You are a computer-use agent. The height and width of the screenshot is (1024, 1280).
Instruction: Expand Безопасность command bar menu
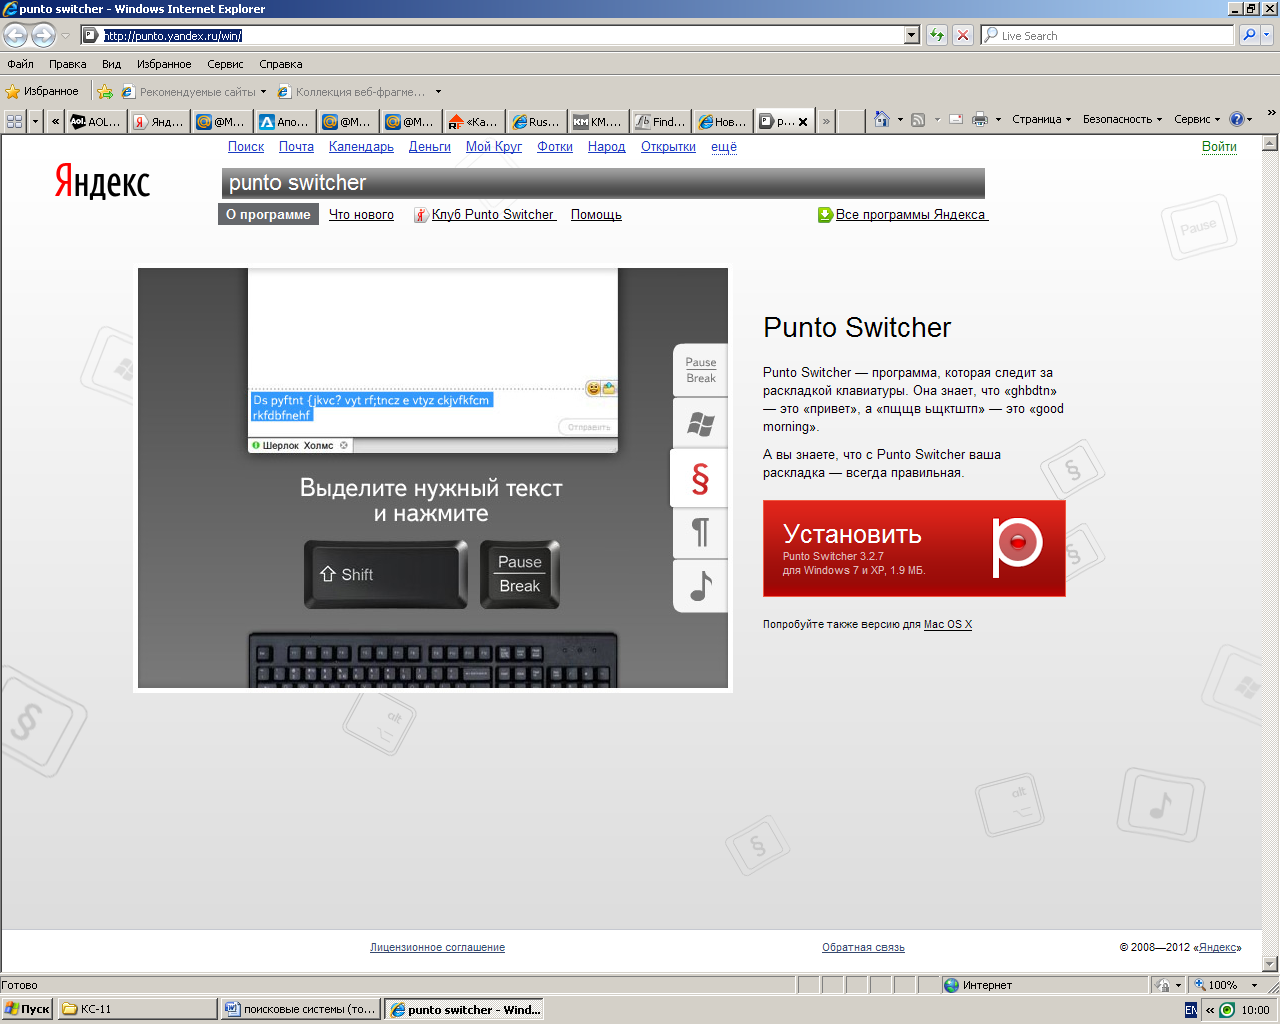point(1122,119)
